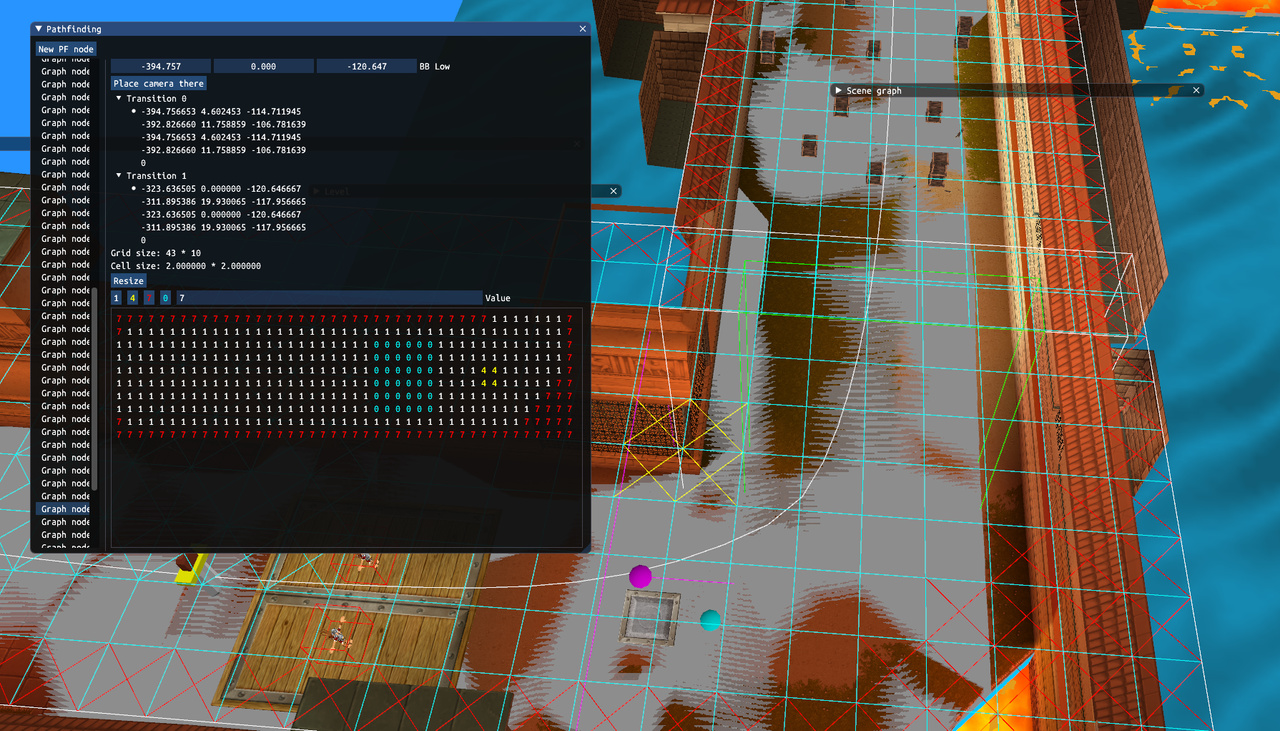
Task: Select the highlighted Graph node list row
Action: (64, 509)
